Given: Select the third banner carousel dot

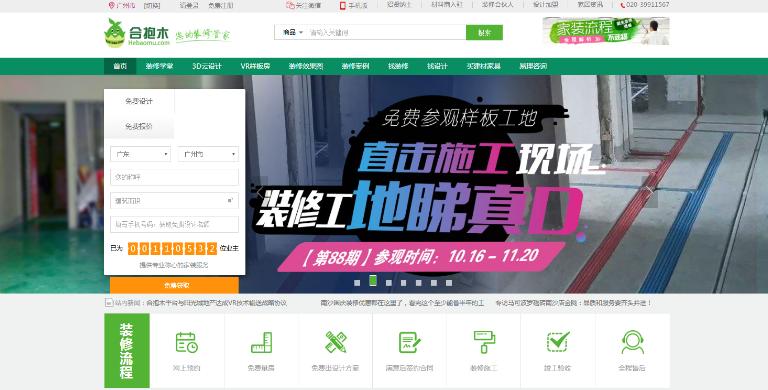Looking at the screenshot, I should (388, 283).
